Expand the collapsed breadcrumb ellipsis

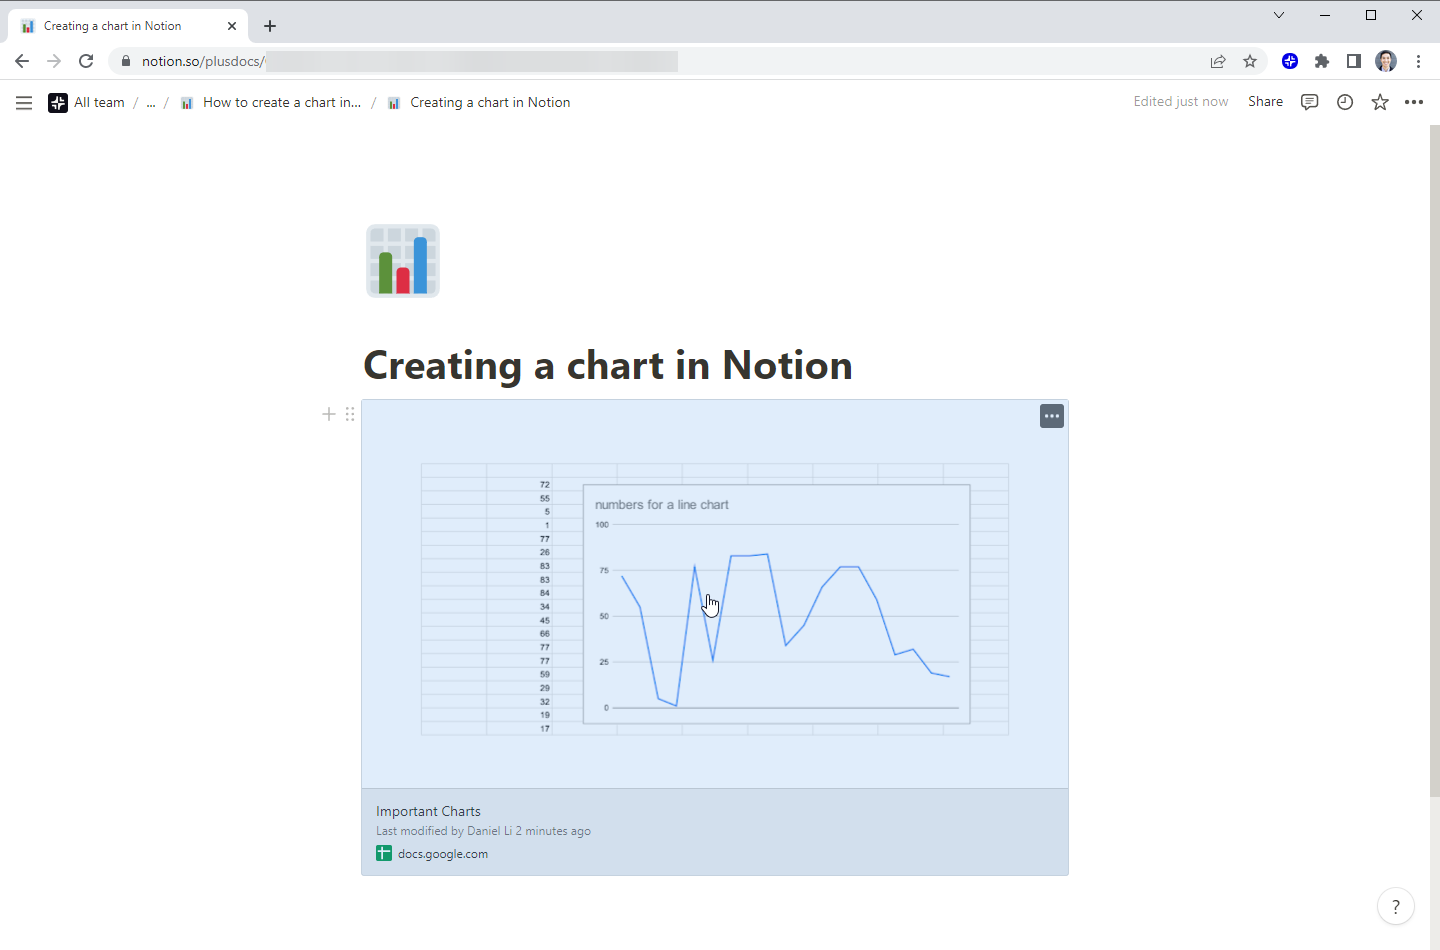(151, 103)
